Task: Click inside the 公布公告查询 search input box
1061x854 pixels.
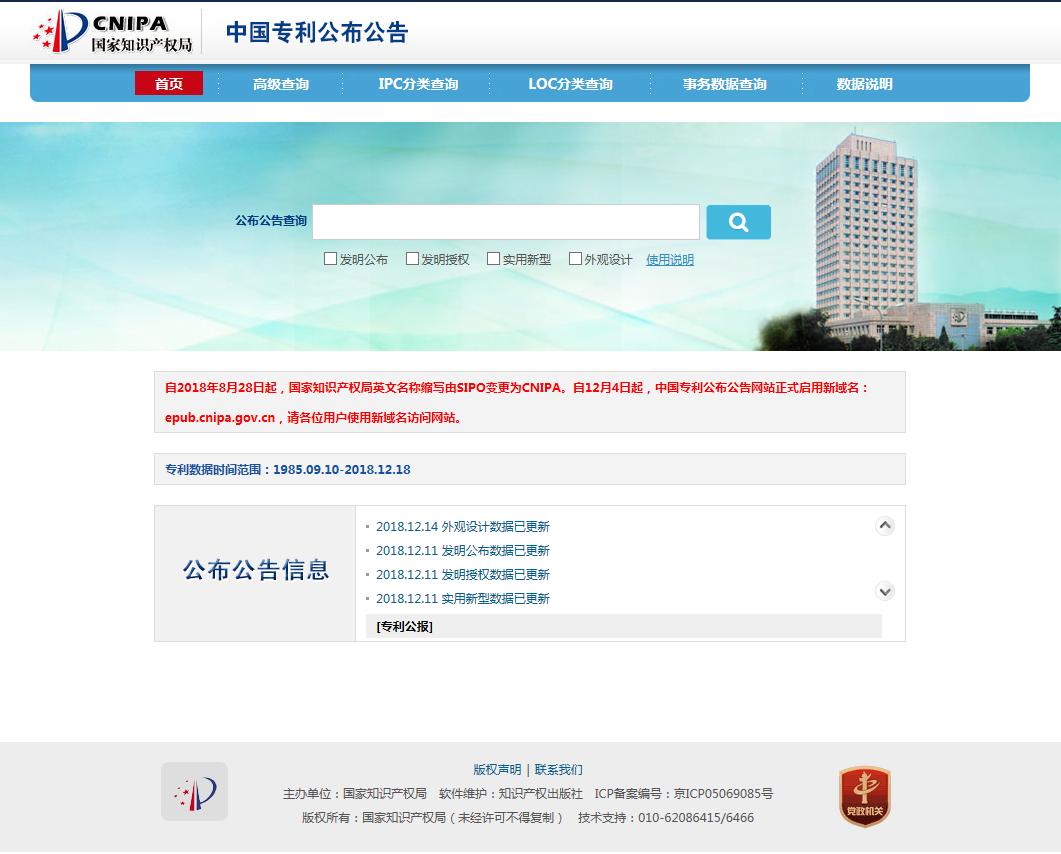Action: (505, 221)
